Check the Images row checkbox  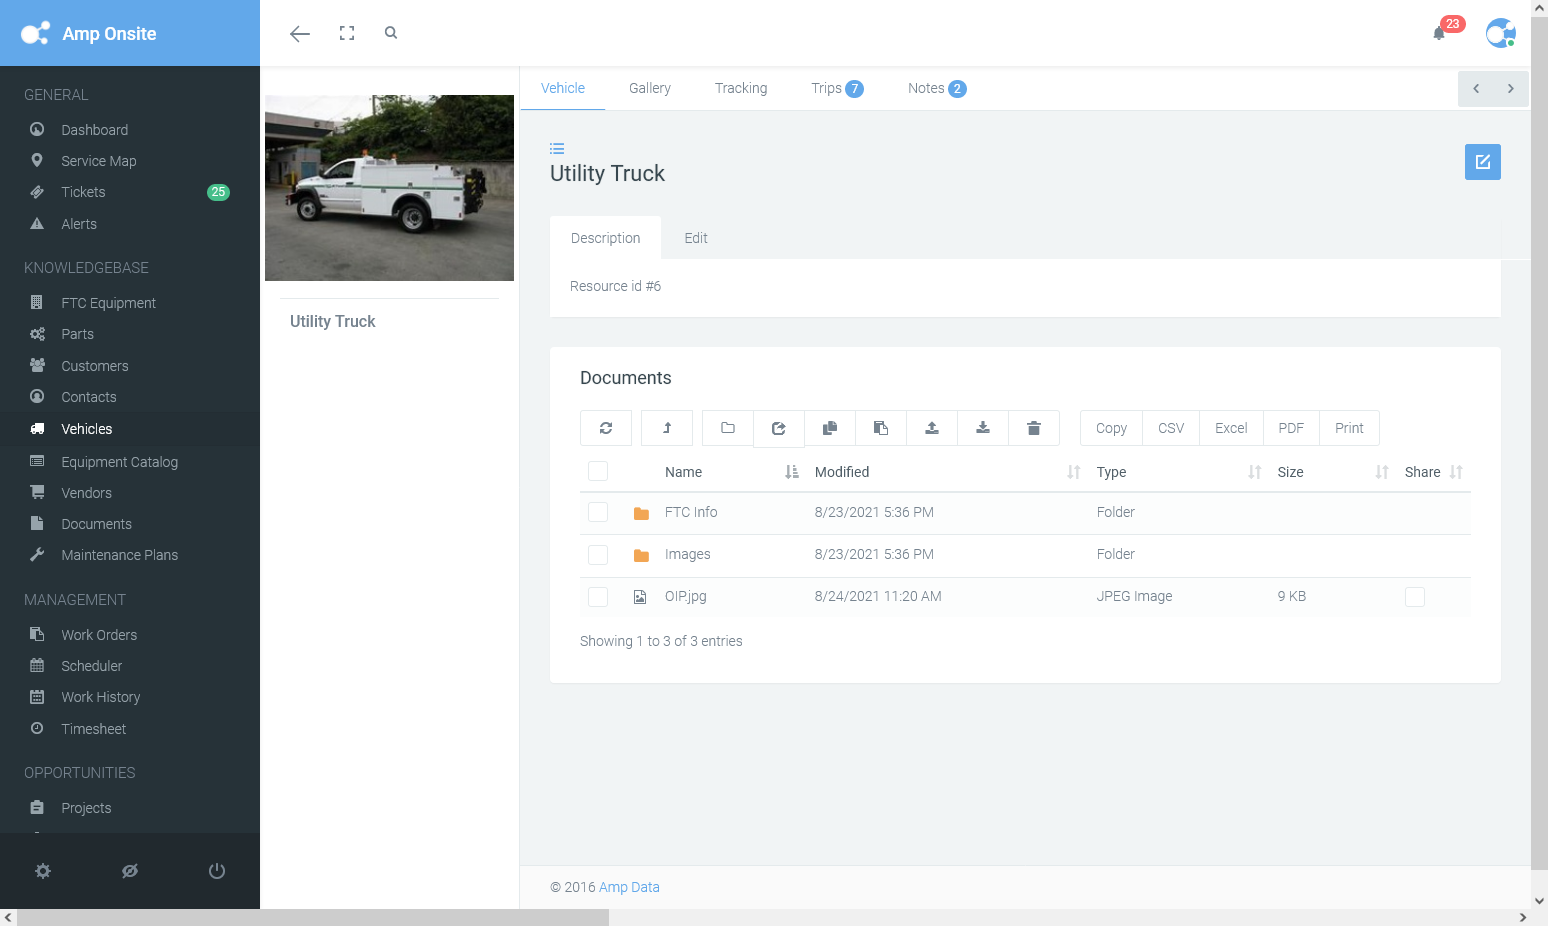[x=598, y=554]
